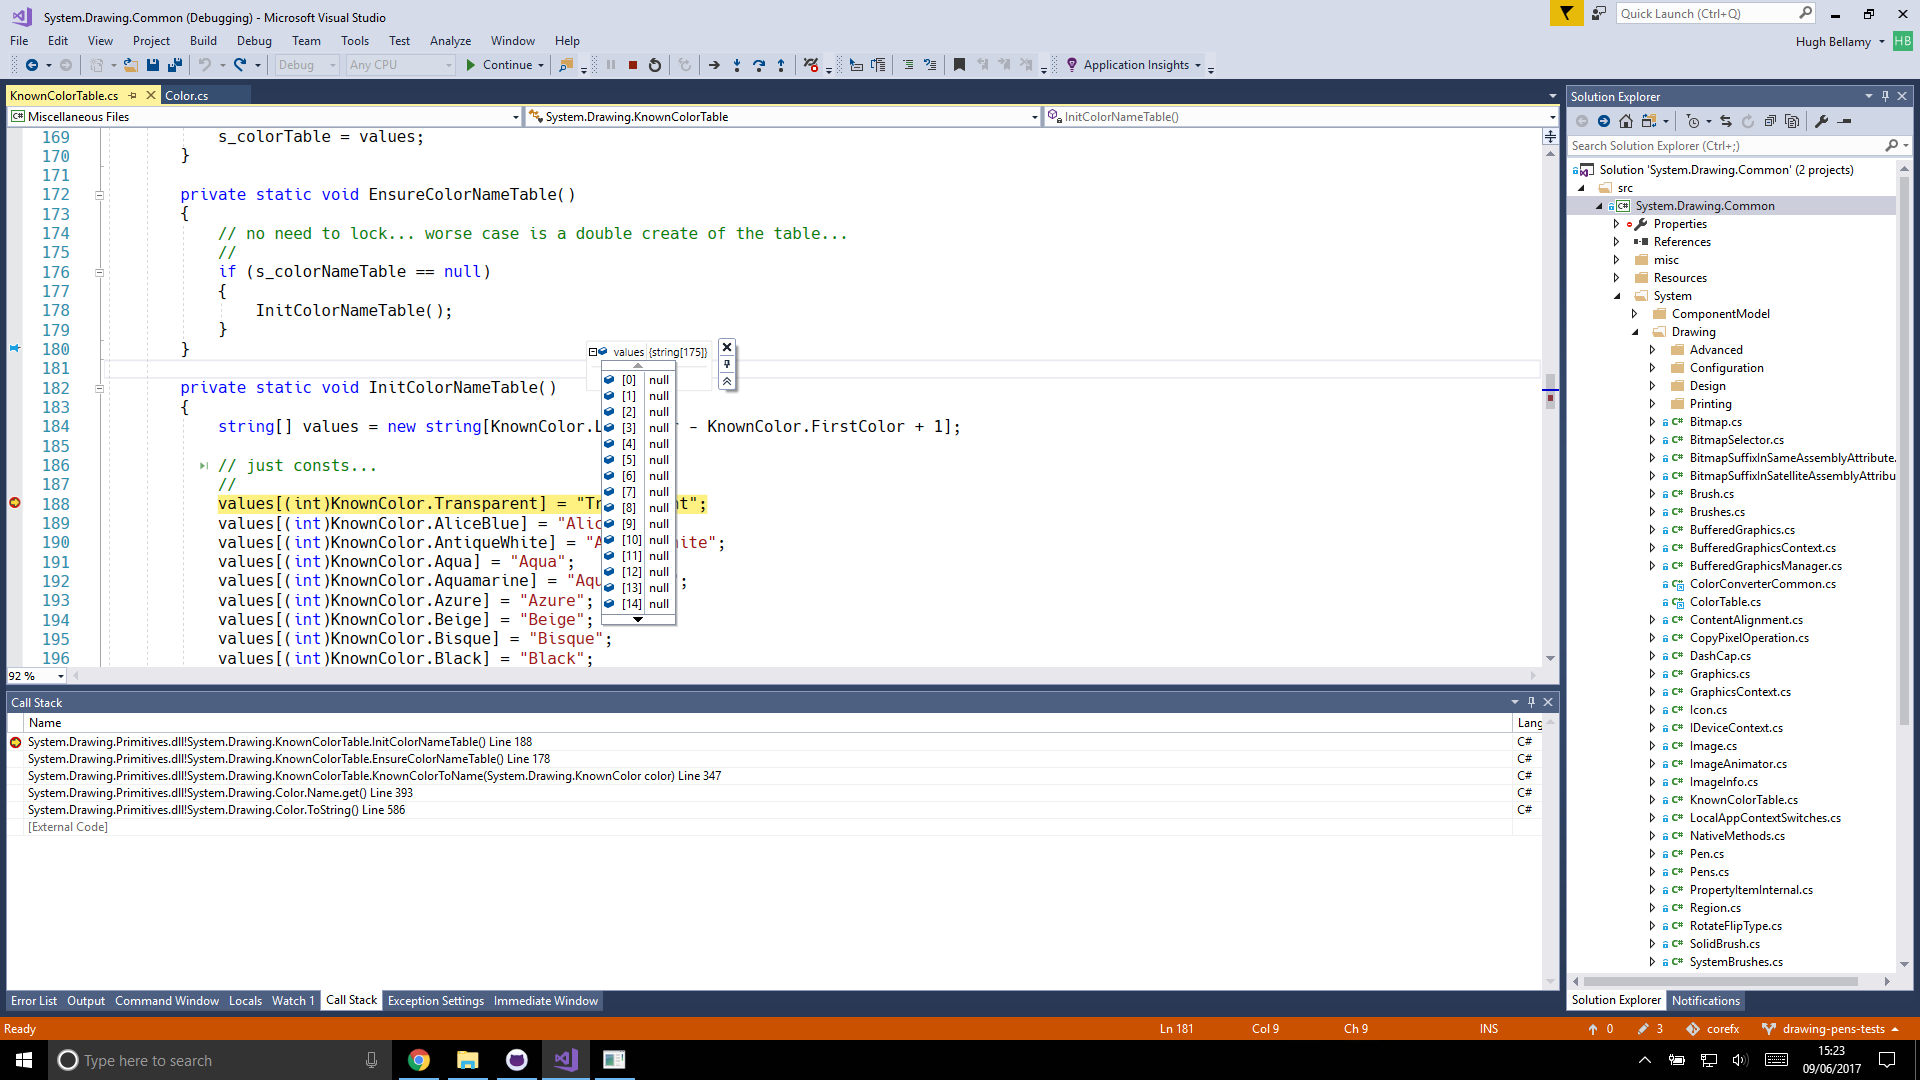
Task: Toggle the breakpoint on line 188
Action: pyautogui.click(x=14, y=503)
